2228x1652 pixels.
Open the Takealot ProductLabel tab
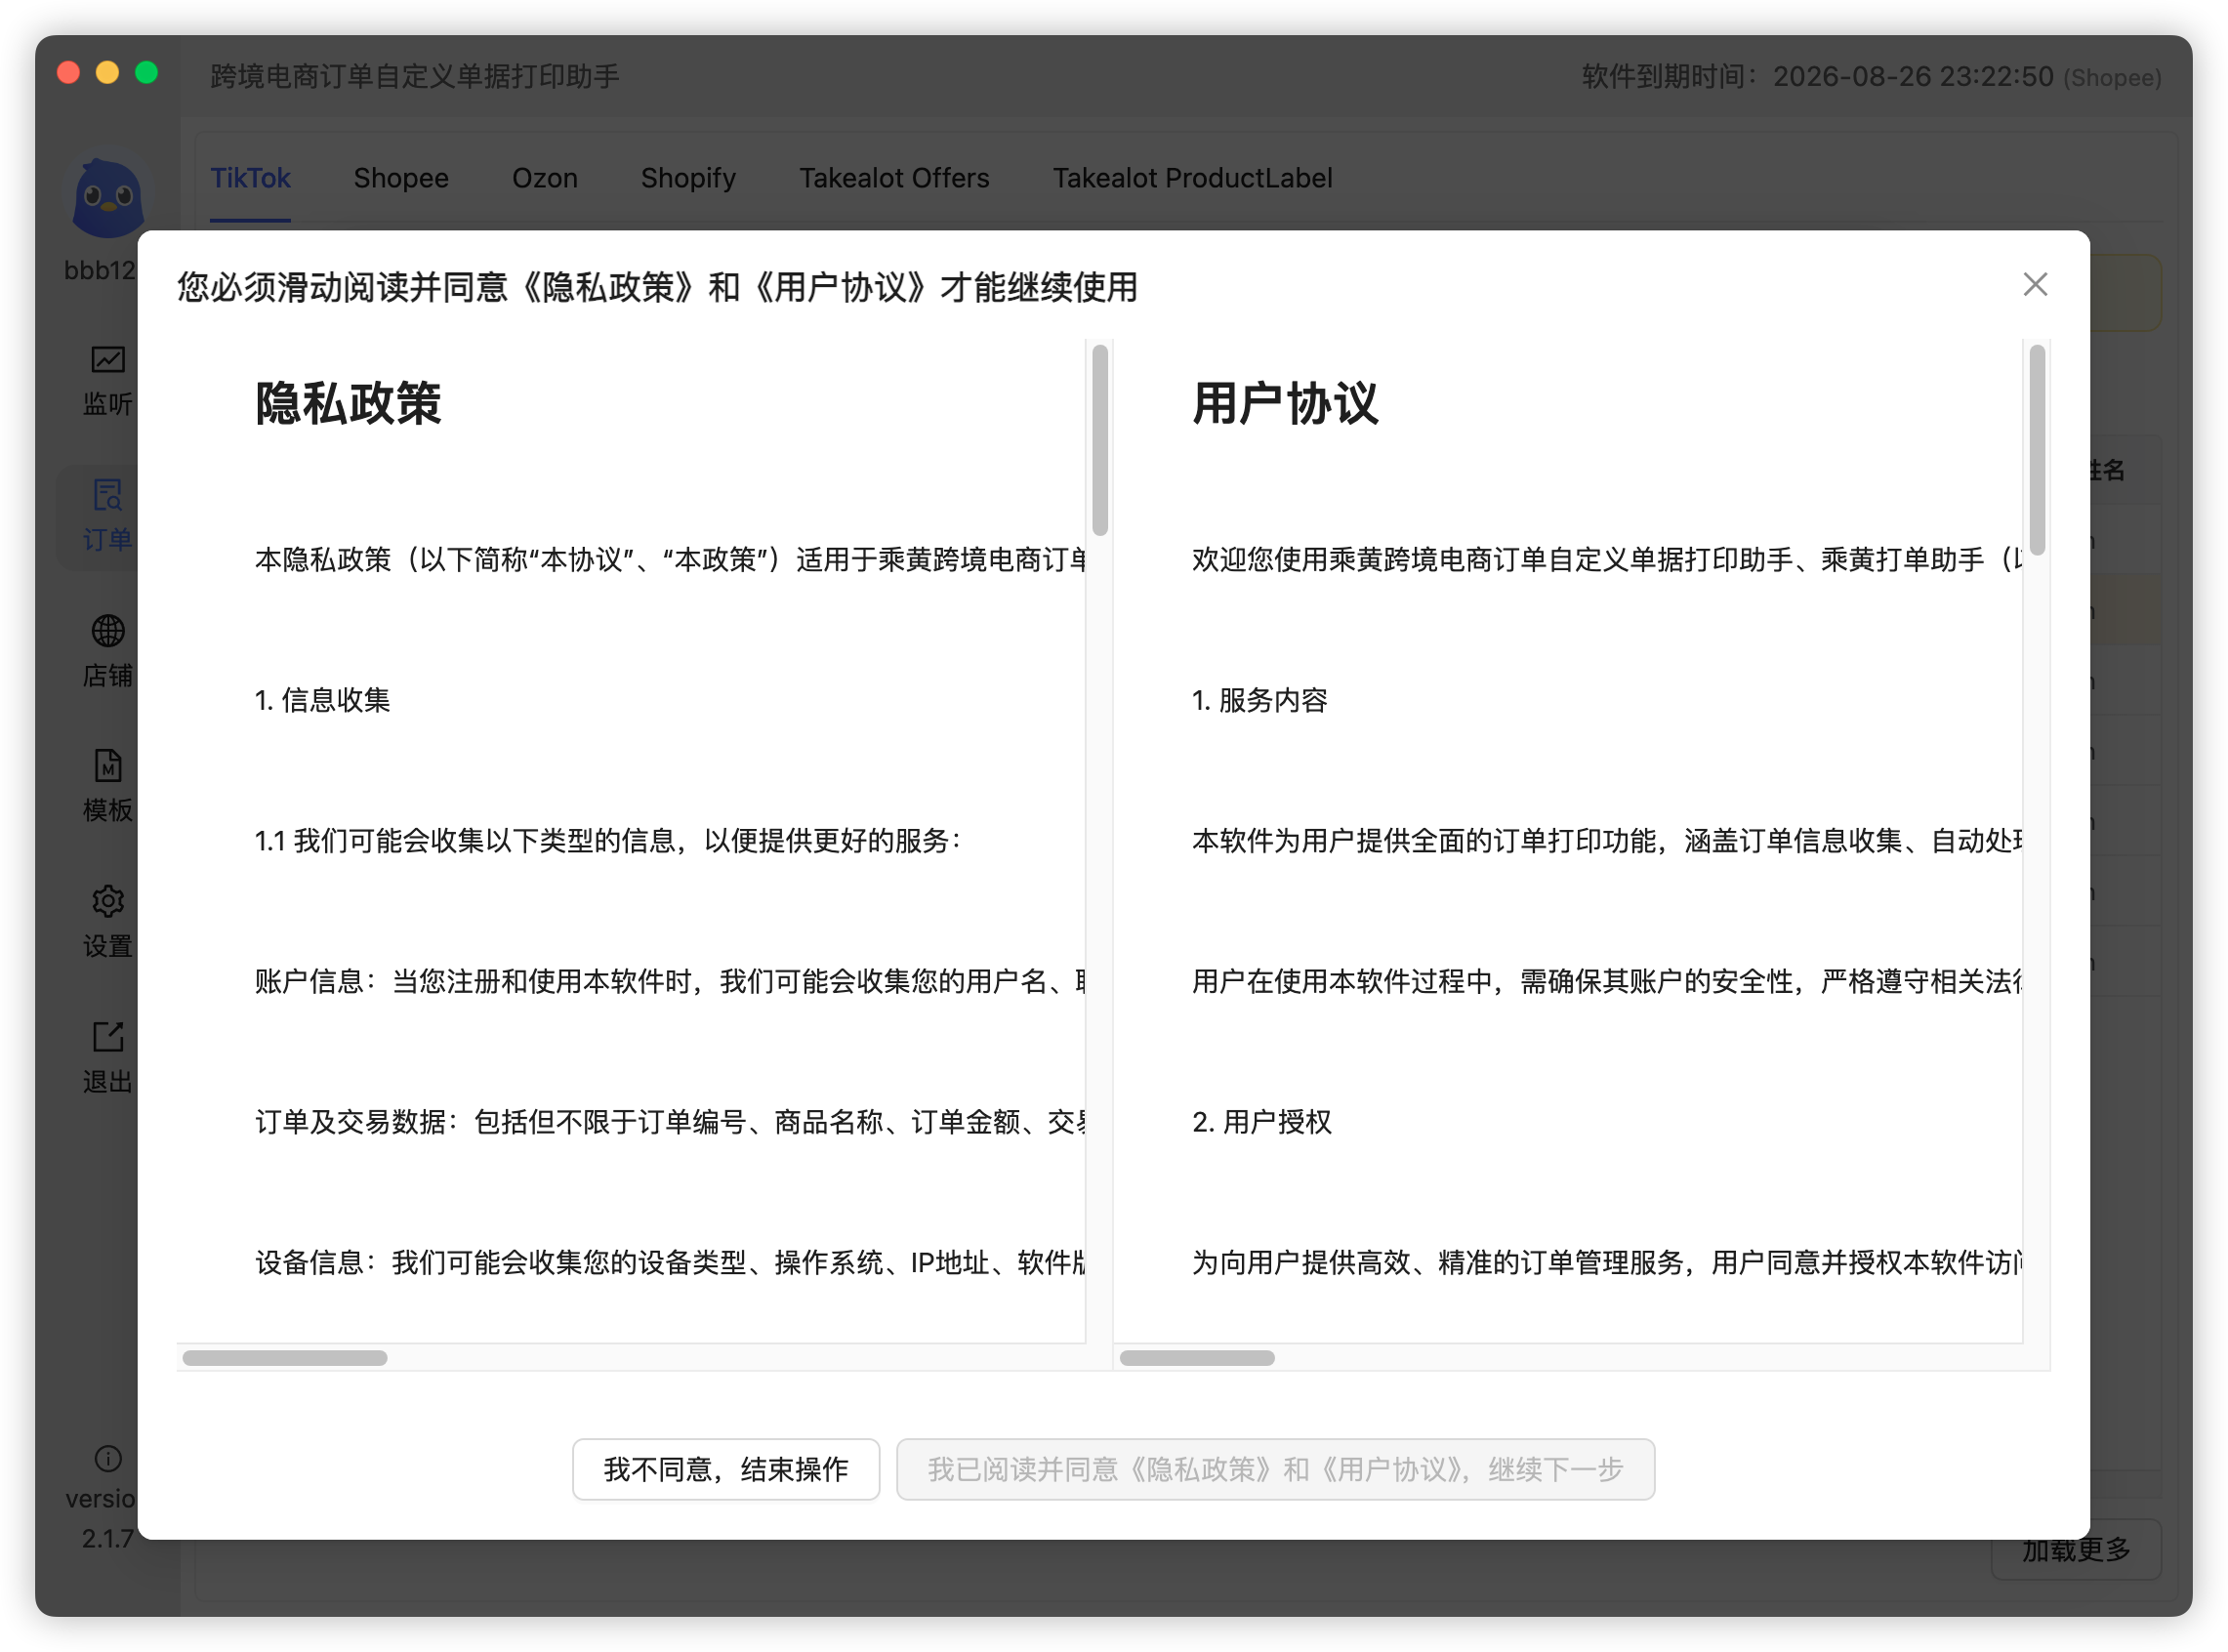(1192, 178)
